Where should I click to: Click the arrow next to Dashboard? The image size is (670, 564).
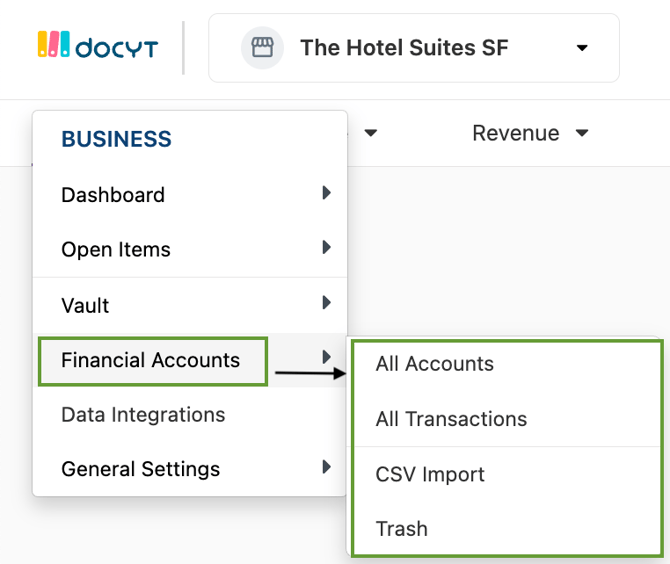[x=326, y=193]
